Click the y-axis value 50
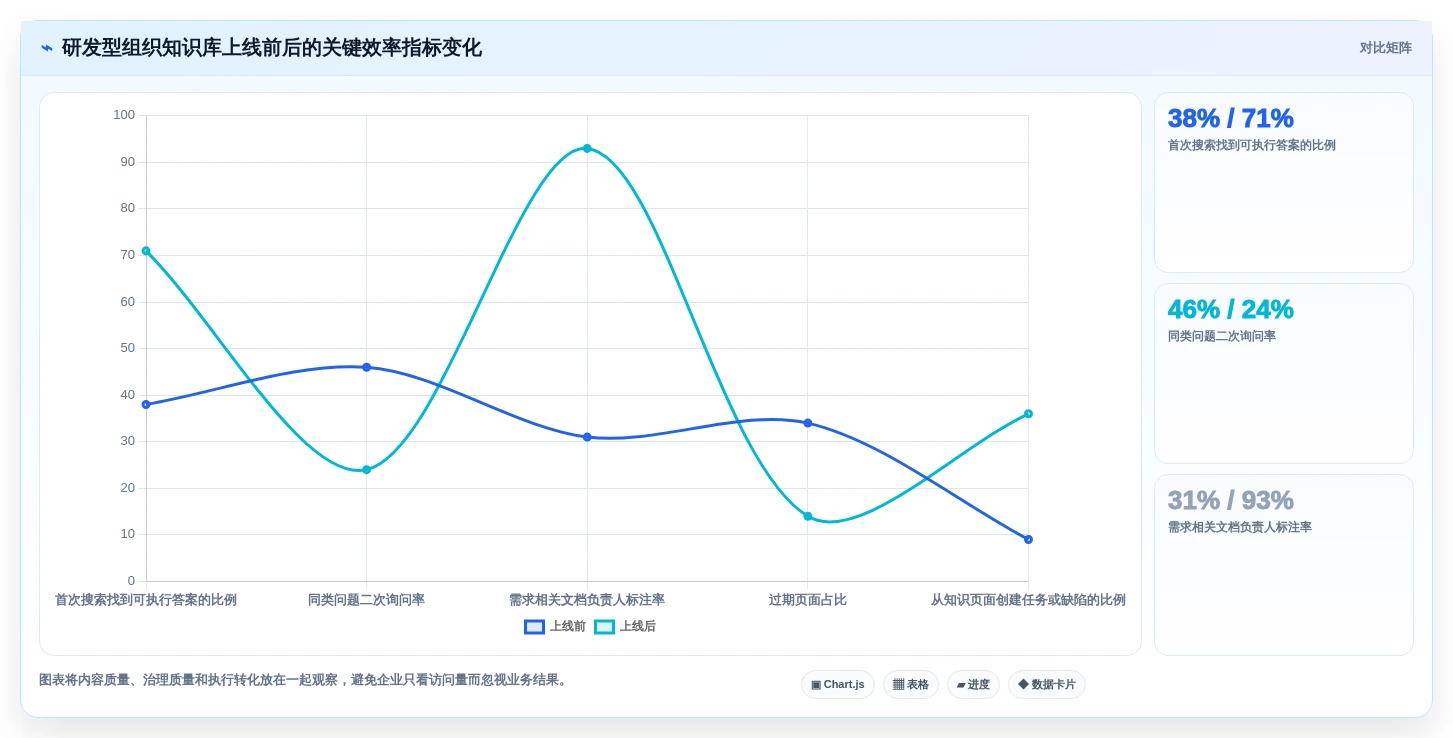The width and height of the screenshot is (1453, 738). 127,348
